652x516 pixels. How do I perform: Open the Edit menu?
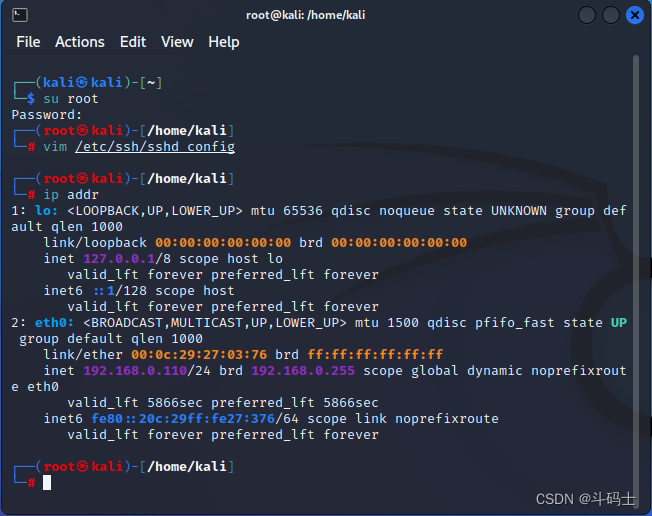(133, 42)
